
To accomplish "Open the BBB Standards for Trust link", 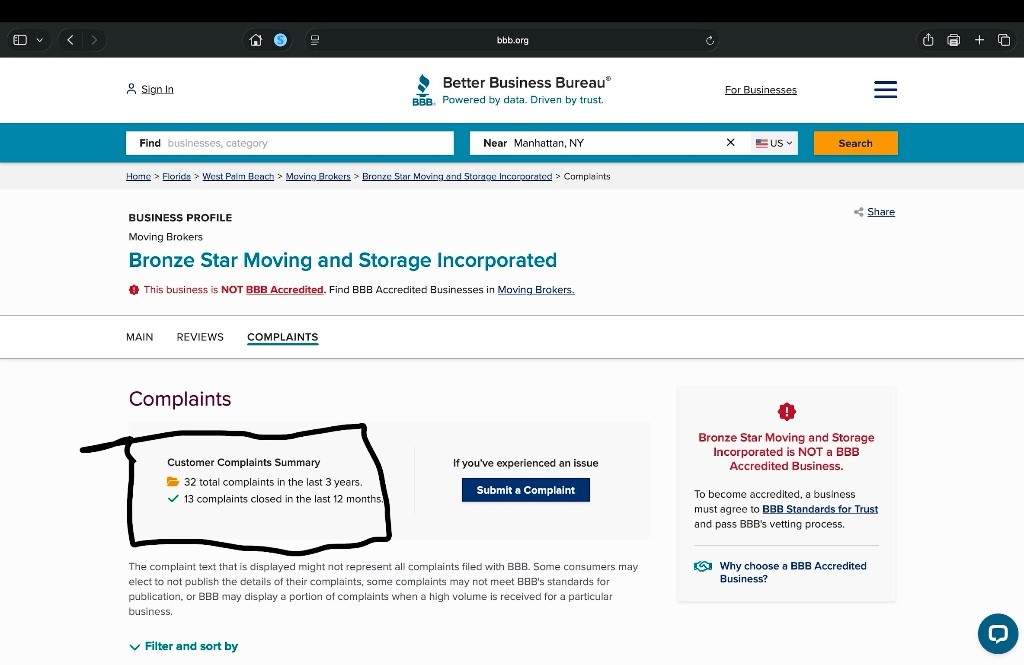I will (x=820, y=509).
